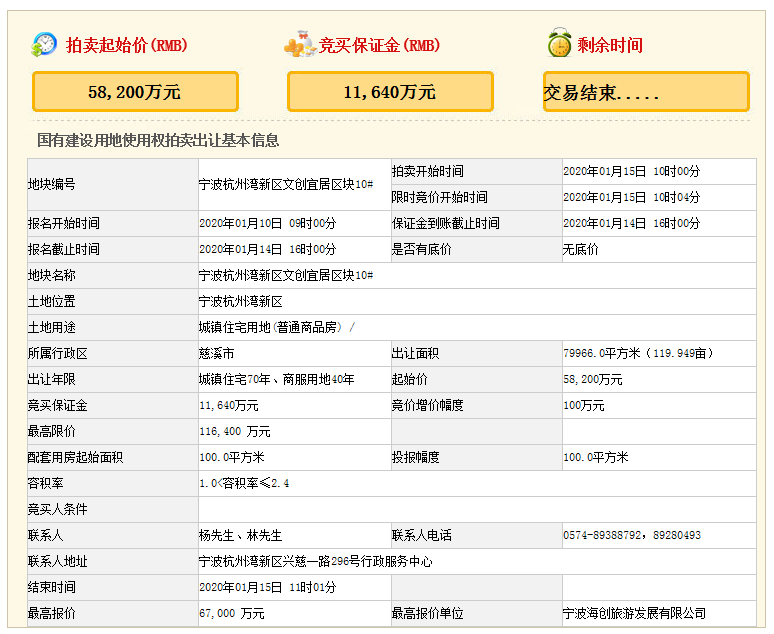Click the 最高限价 value 116,400 万元
Viewport: 774px width, 634px height.
click(x=235, y=431)
